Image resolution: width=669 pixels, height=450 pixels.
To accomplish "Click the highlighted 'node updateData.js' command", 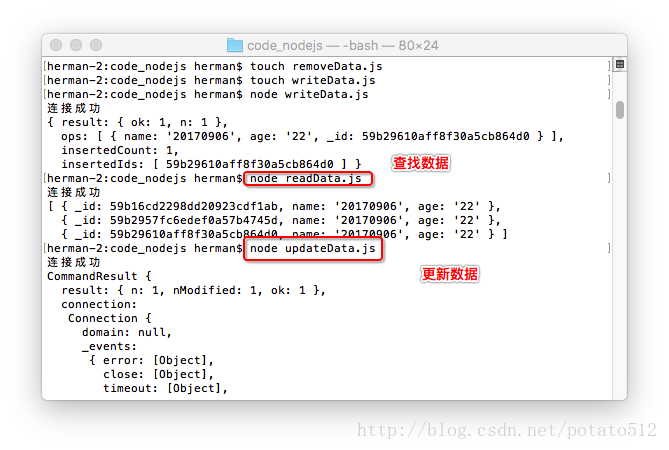I will [313, 249].
